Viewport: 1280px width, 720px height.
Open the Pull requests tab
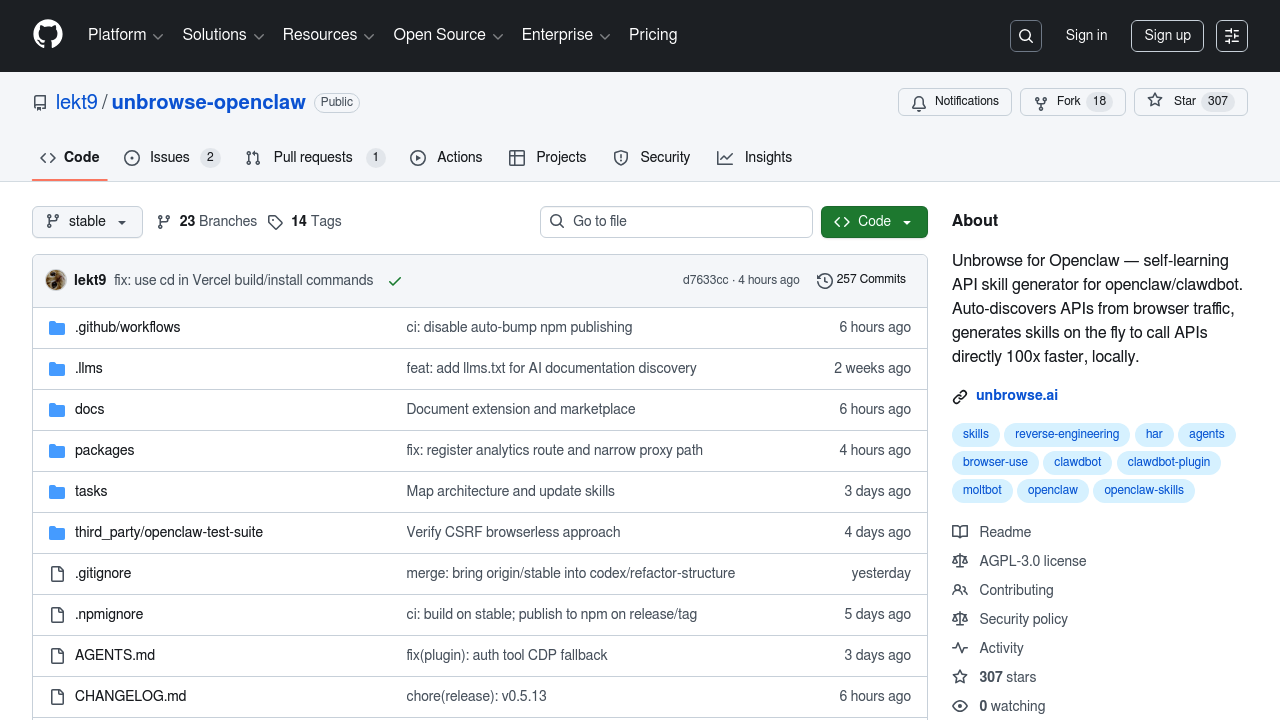tap(314, 158)
